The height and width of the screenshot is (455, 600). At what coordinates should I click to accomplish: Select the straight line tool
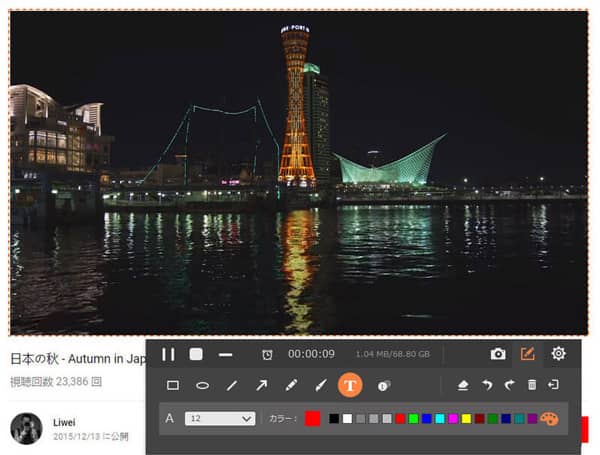pyautogui.click(x=232, y=385)
